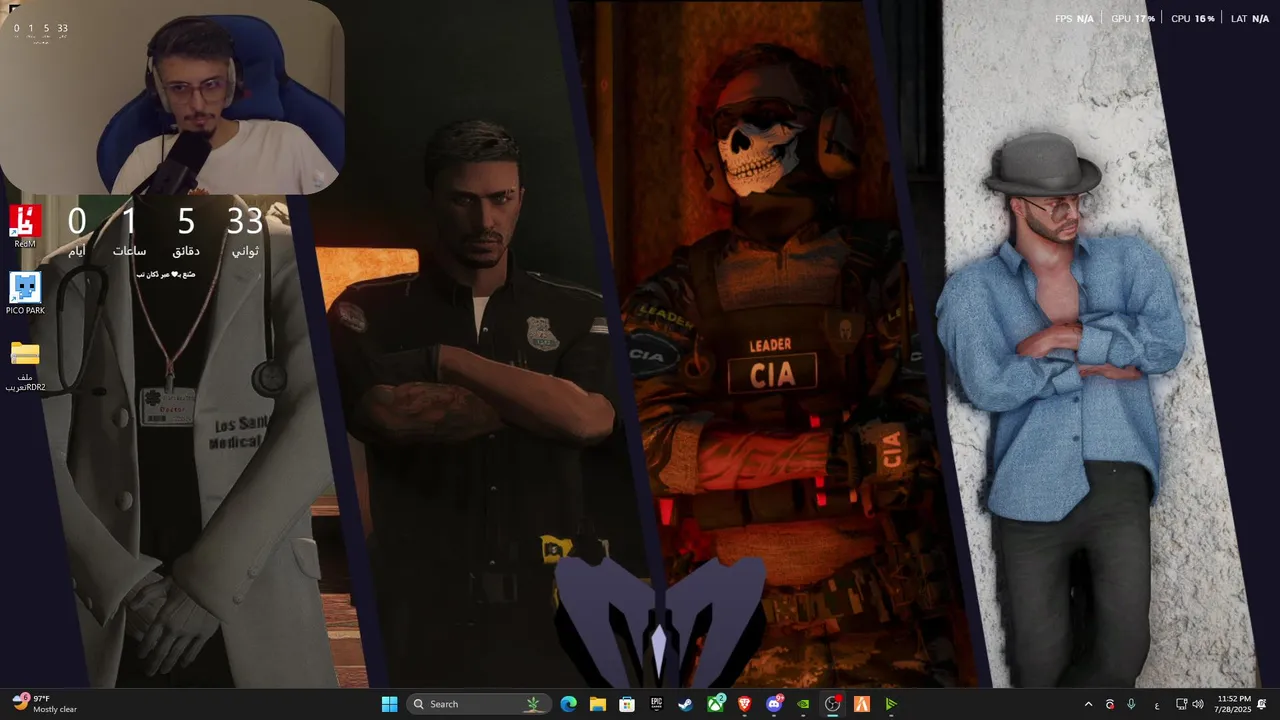Open the clock showing 11:52 PM
1280x720 pixels.
1234,704
